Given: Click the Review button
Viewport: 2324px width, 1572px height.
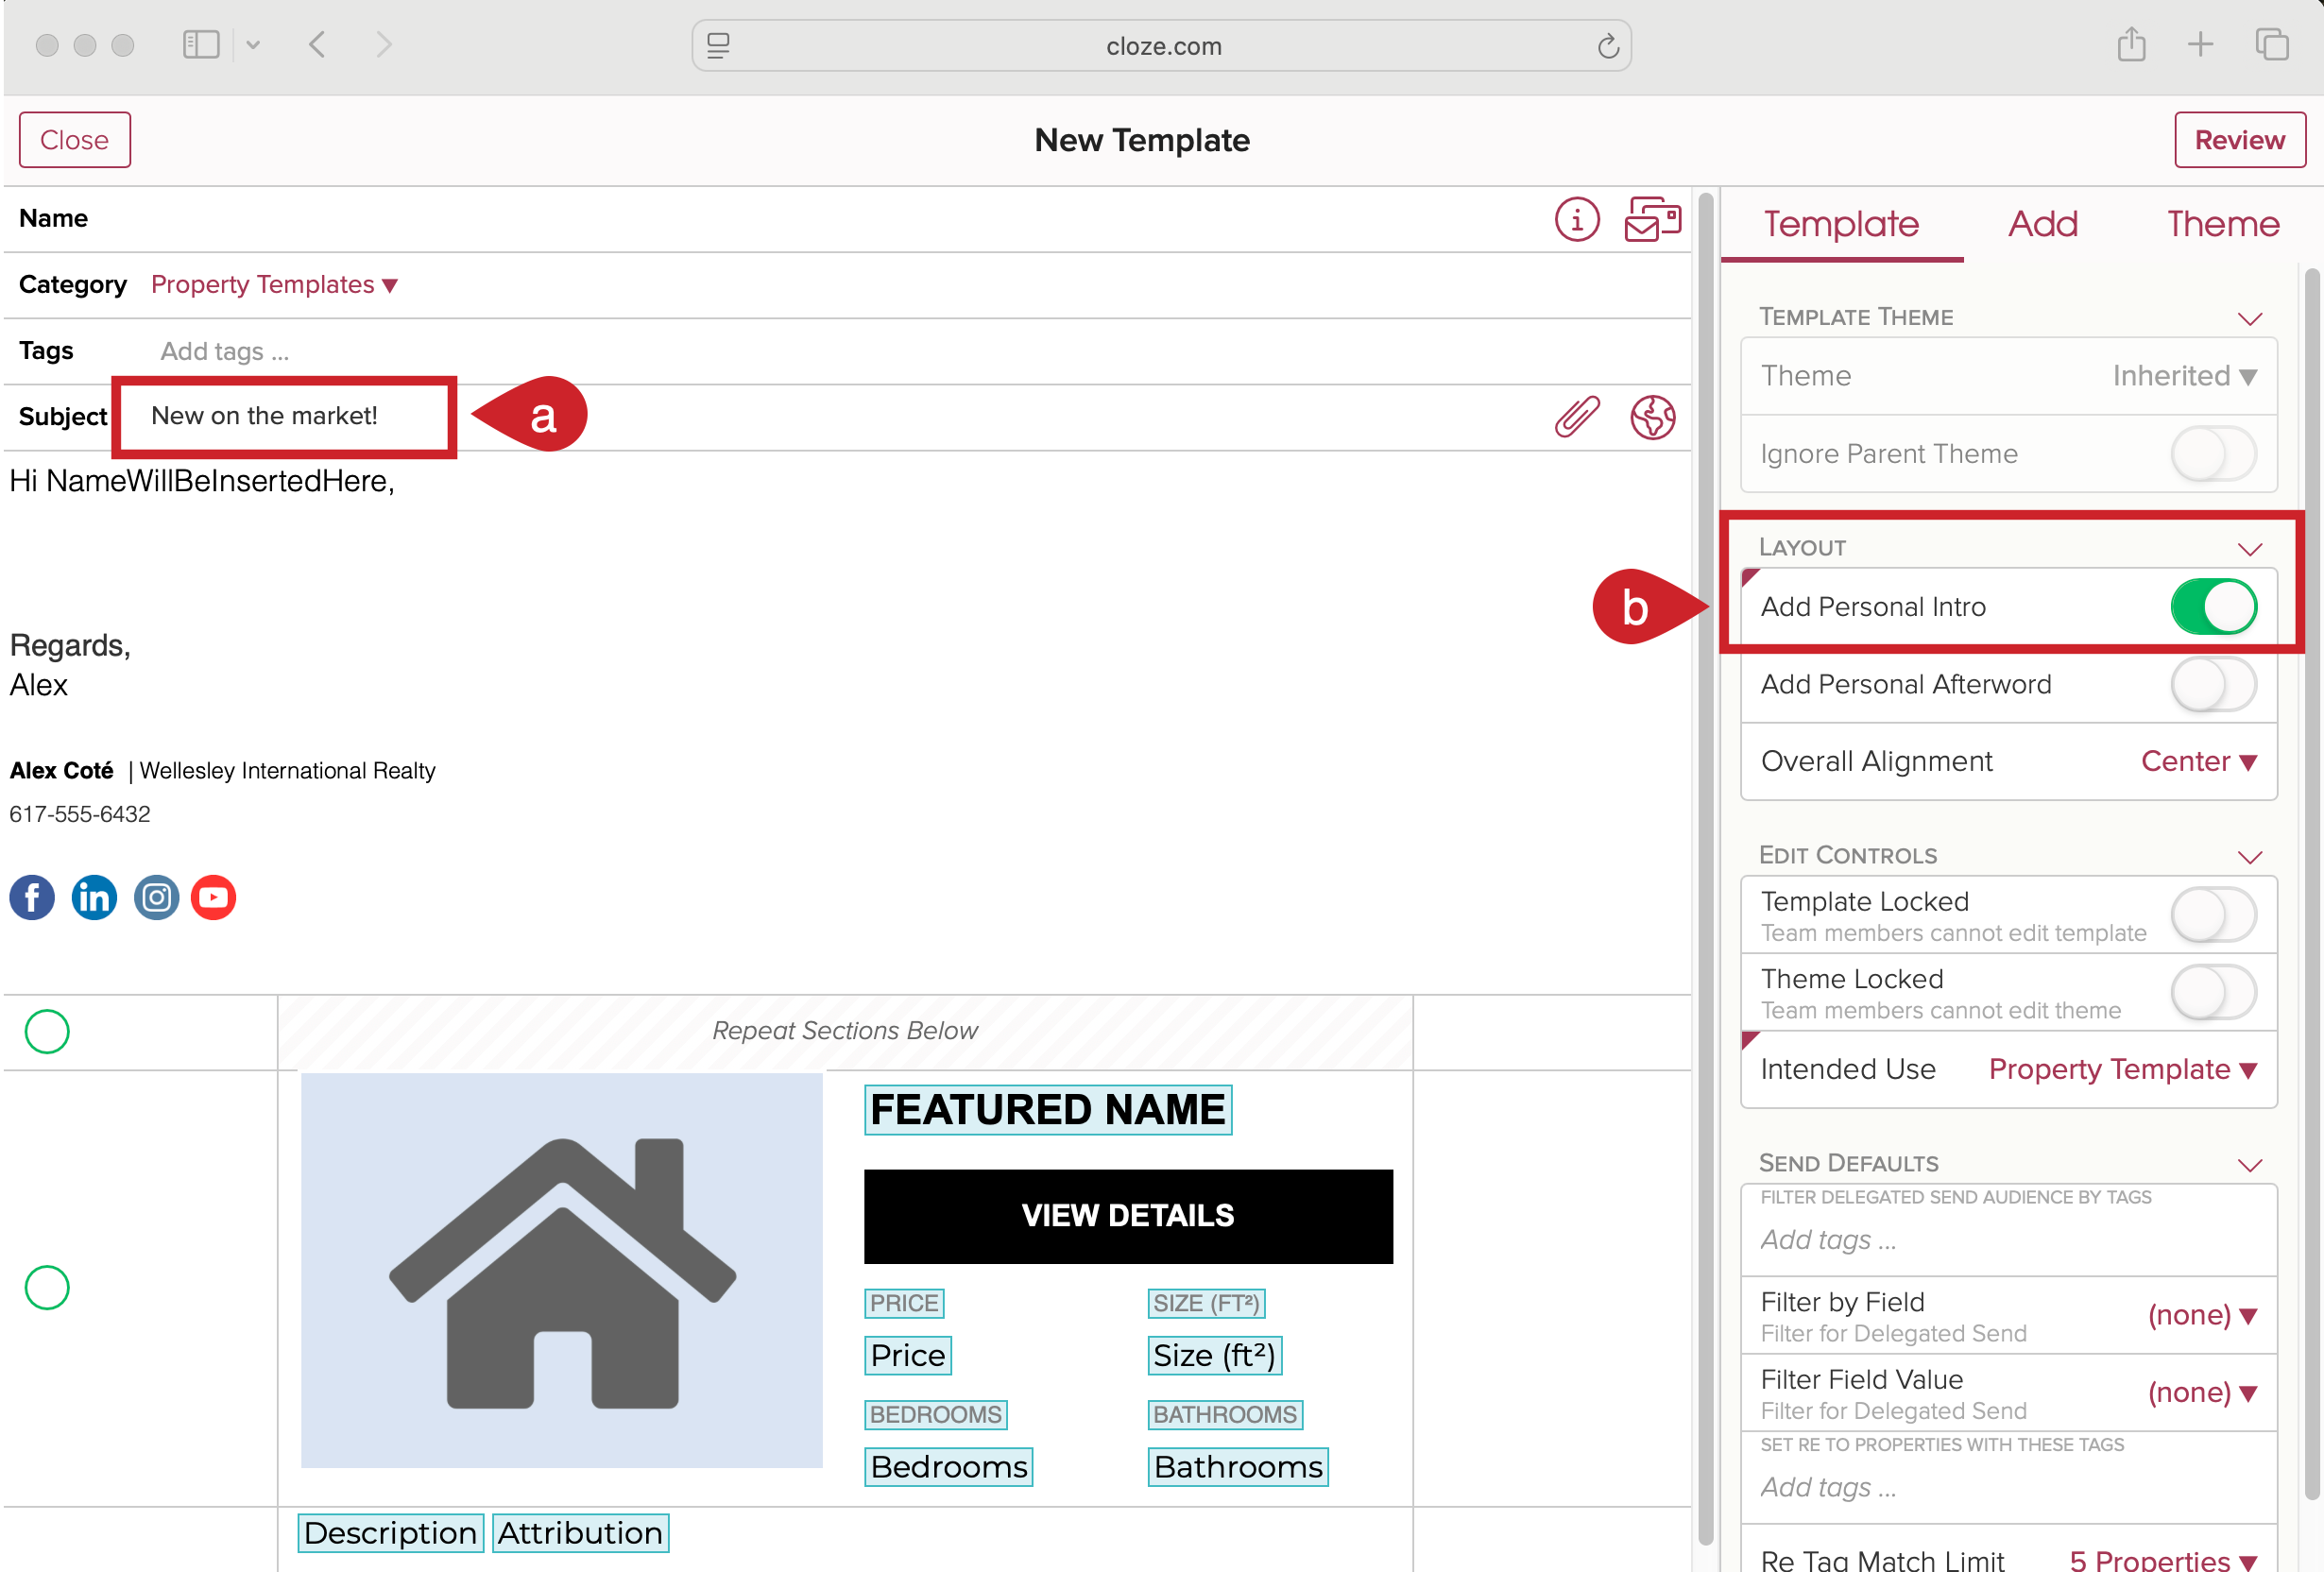Looking at the screenshot, I should [2239, 139].
